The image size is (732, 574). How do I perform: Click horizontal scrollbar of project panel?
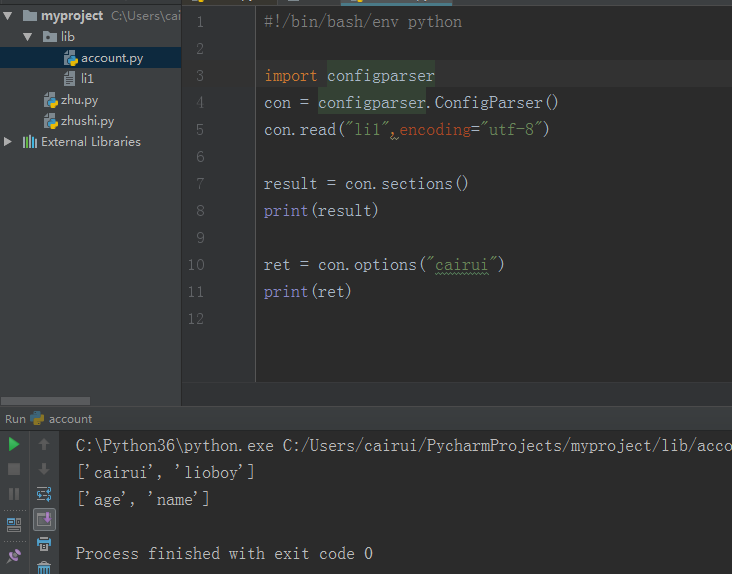click(45, 401)
